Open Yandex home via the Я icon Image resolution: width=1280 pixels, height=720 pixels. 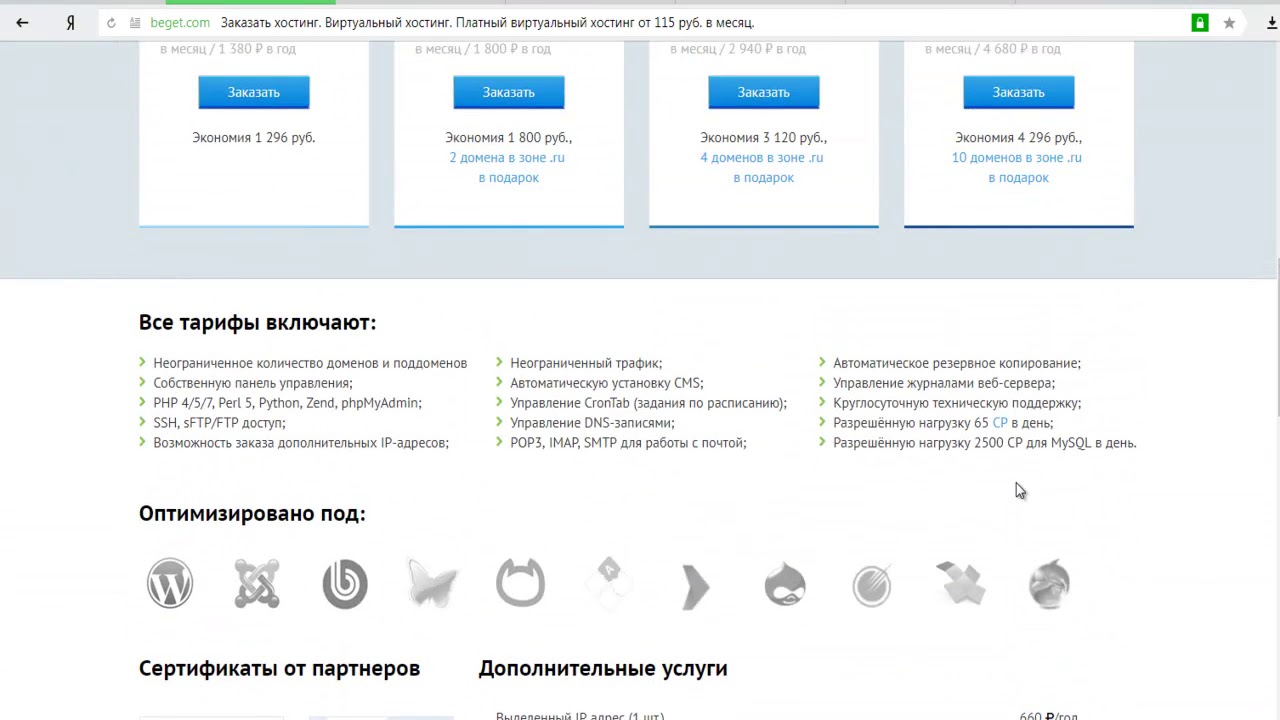click(x=70, y=23)
